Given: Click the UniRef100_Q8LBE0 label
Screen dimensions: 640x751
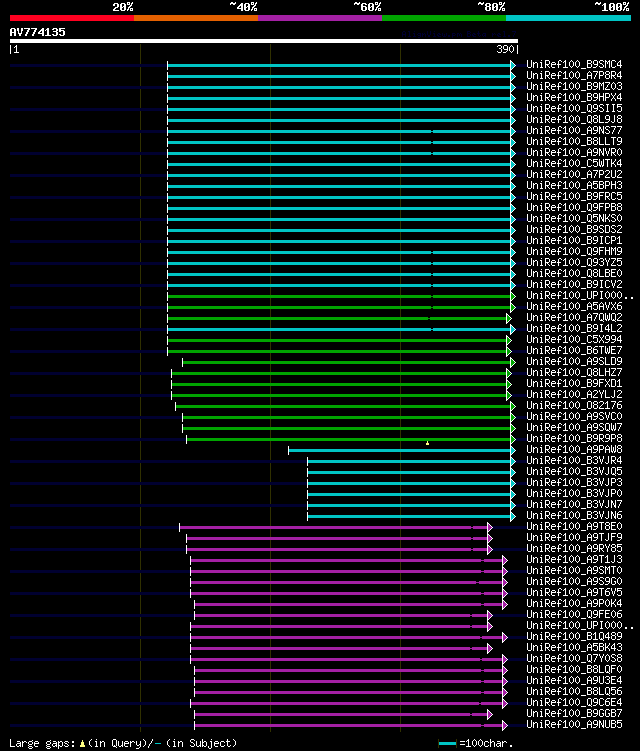Looking at the screenshot, I should pos(574,273).
